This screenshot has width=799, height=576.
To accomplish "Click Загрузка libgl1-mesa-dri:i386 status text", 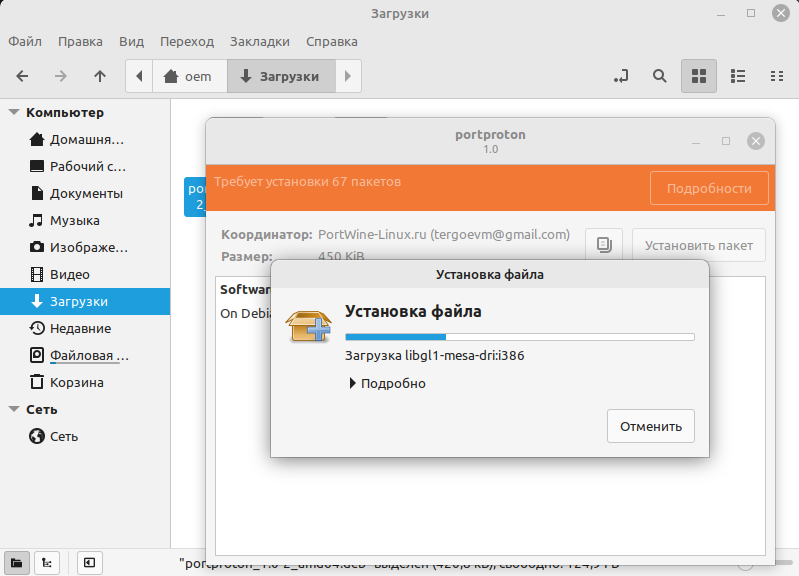I will click(435, 355).
